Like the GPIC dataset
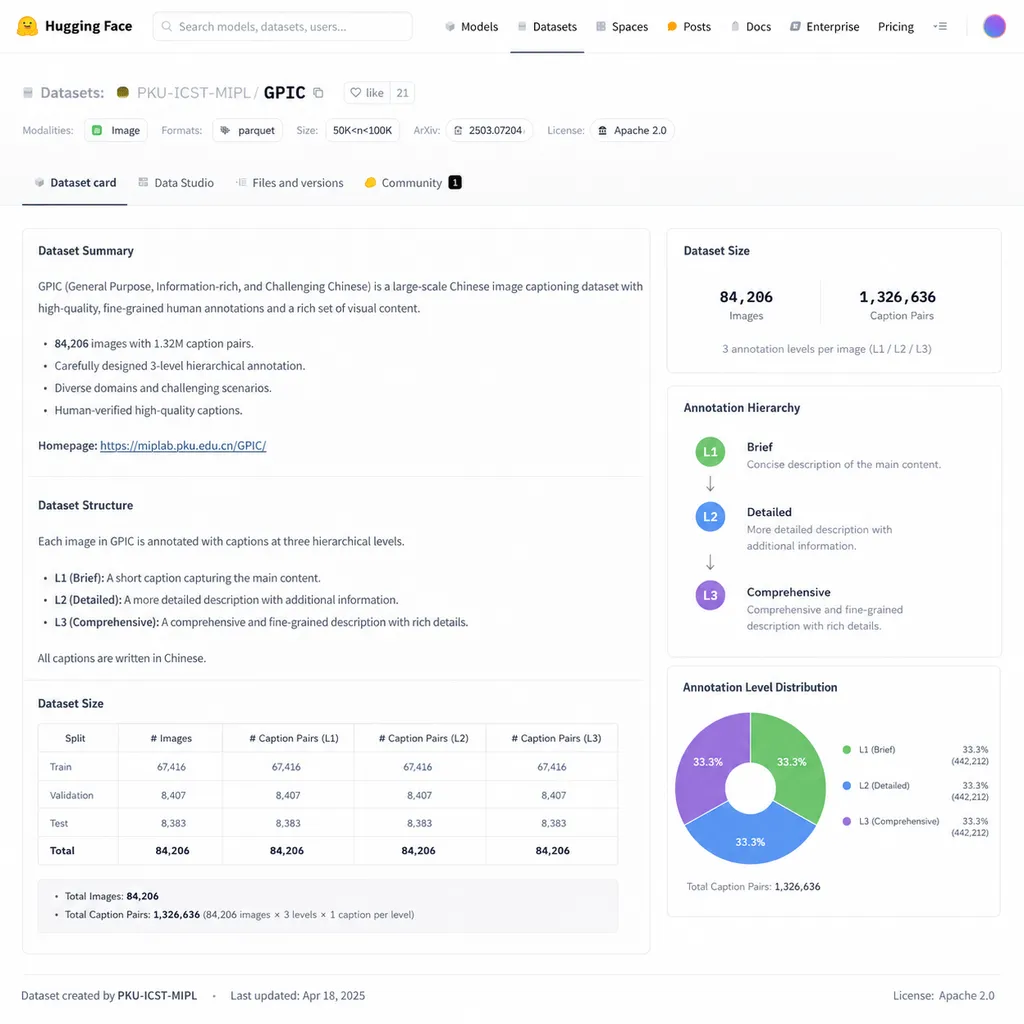This screenshot has width=1024, height=1024. click(x=367, y=93)
